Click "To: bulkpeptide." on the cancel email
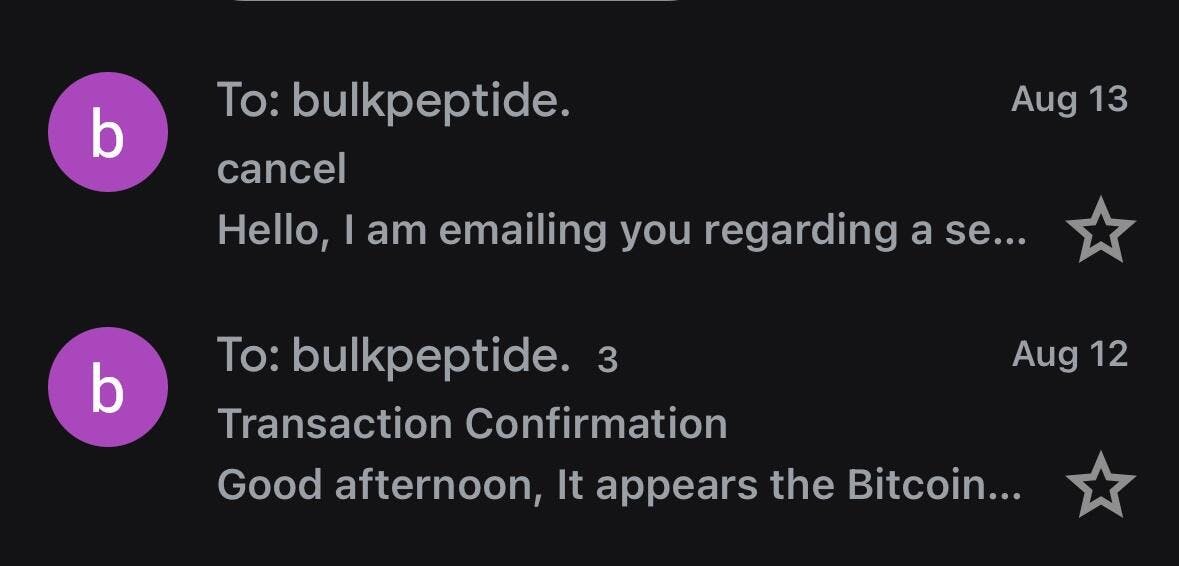Image resolution: width=1179 pixels, height=566 pixels. (x=393, y=101)
